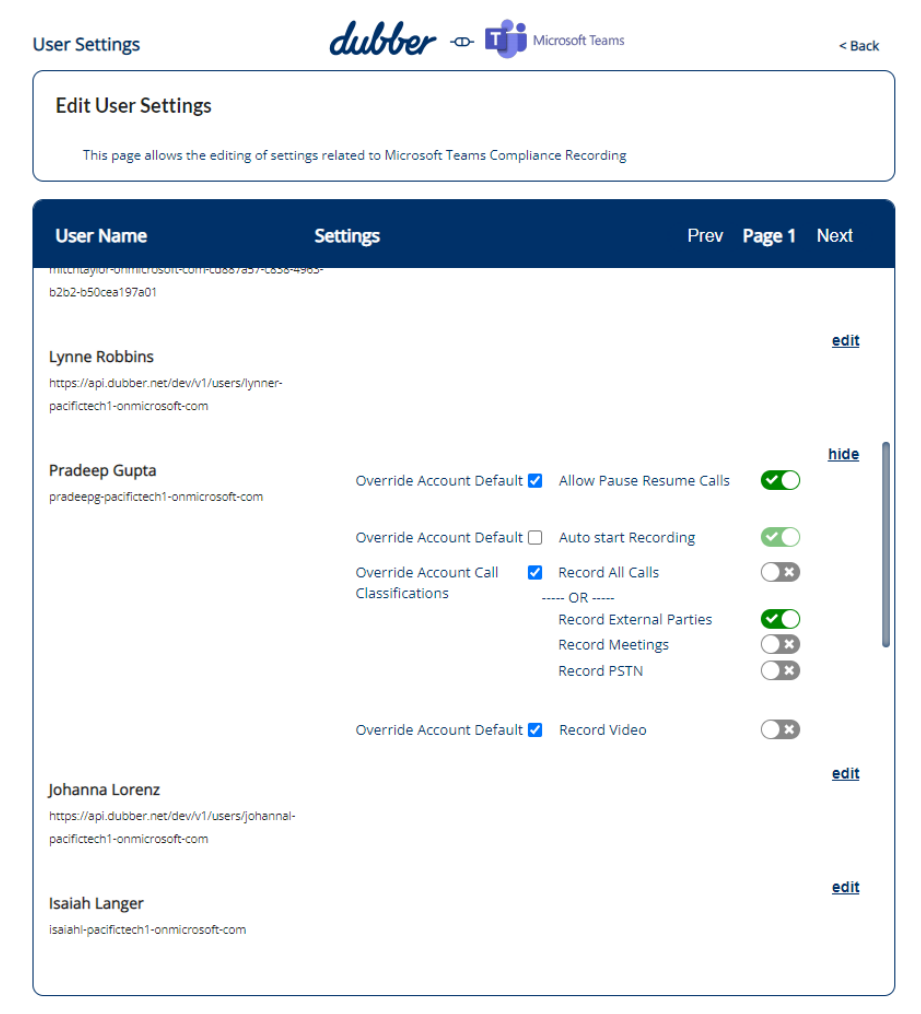The width and height of the screenshot is (921, 1014).
Task: Click isaiahl-pacifictech1-onmicrosoft-com identifier
Action: tap(147, 929)
